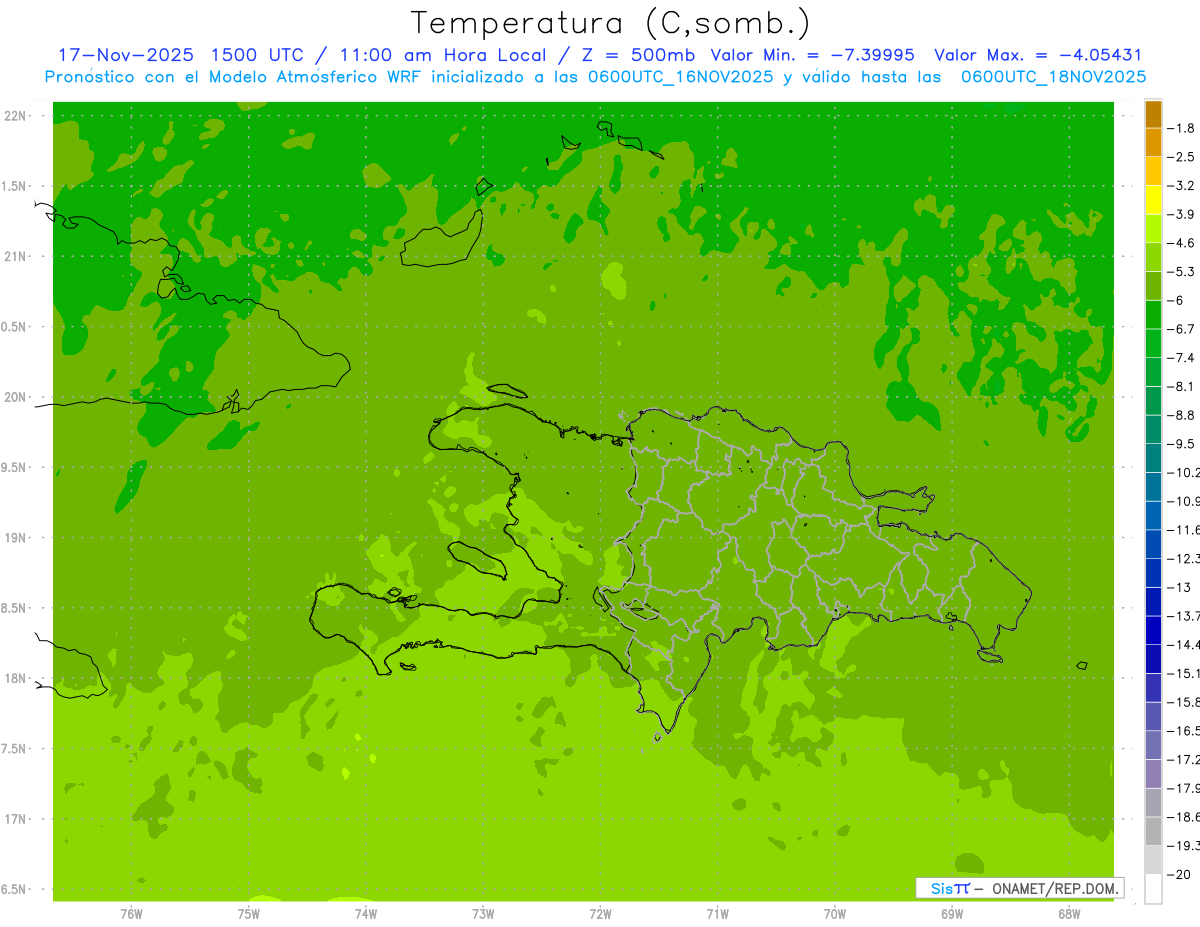Click the '68W' longitude label
The height and width of the screenshot is (927, 1200).
click(x=1069, y=914)
